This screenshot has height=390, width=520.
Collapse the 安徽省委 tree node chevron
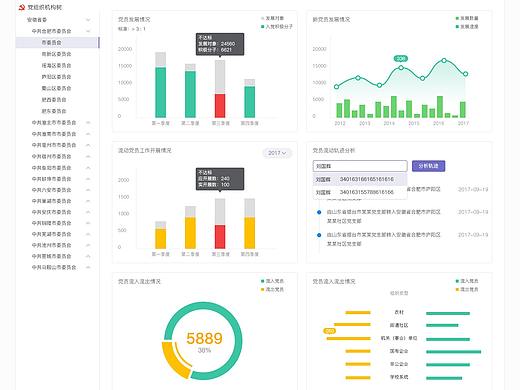click(x=88, y=20)
